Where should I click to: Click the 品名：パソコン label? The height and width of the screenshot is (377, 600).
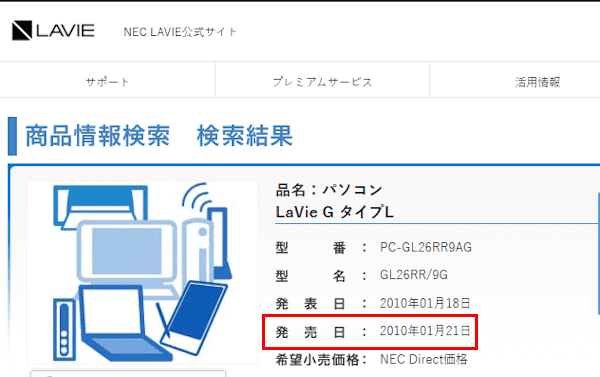coord(329,189)
